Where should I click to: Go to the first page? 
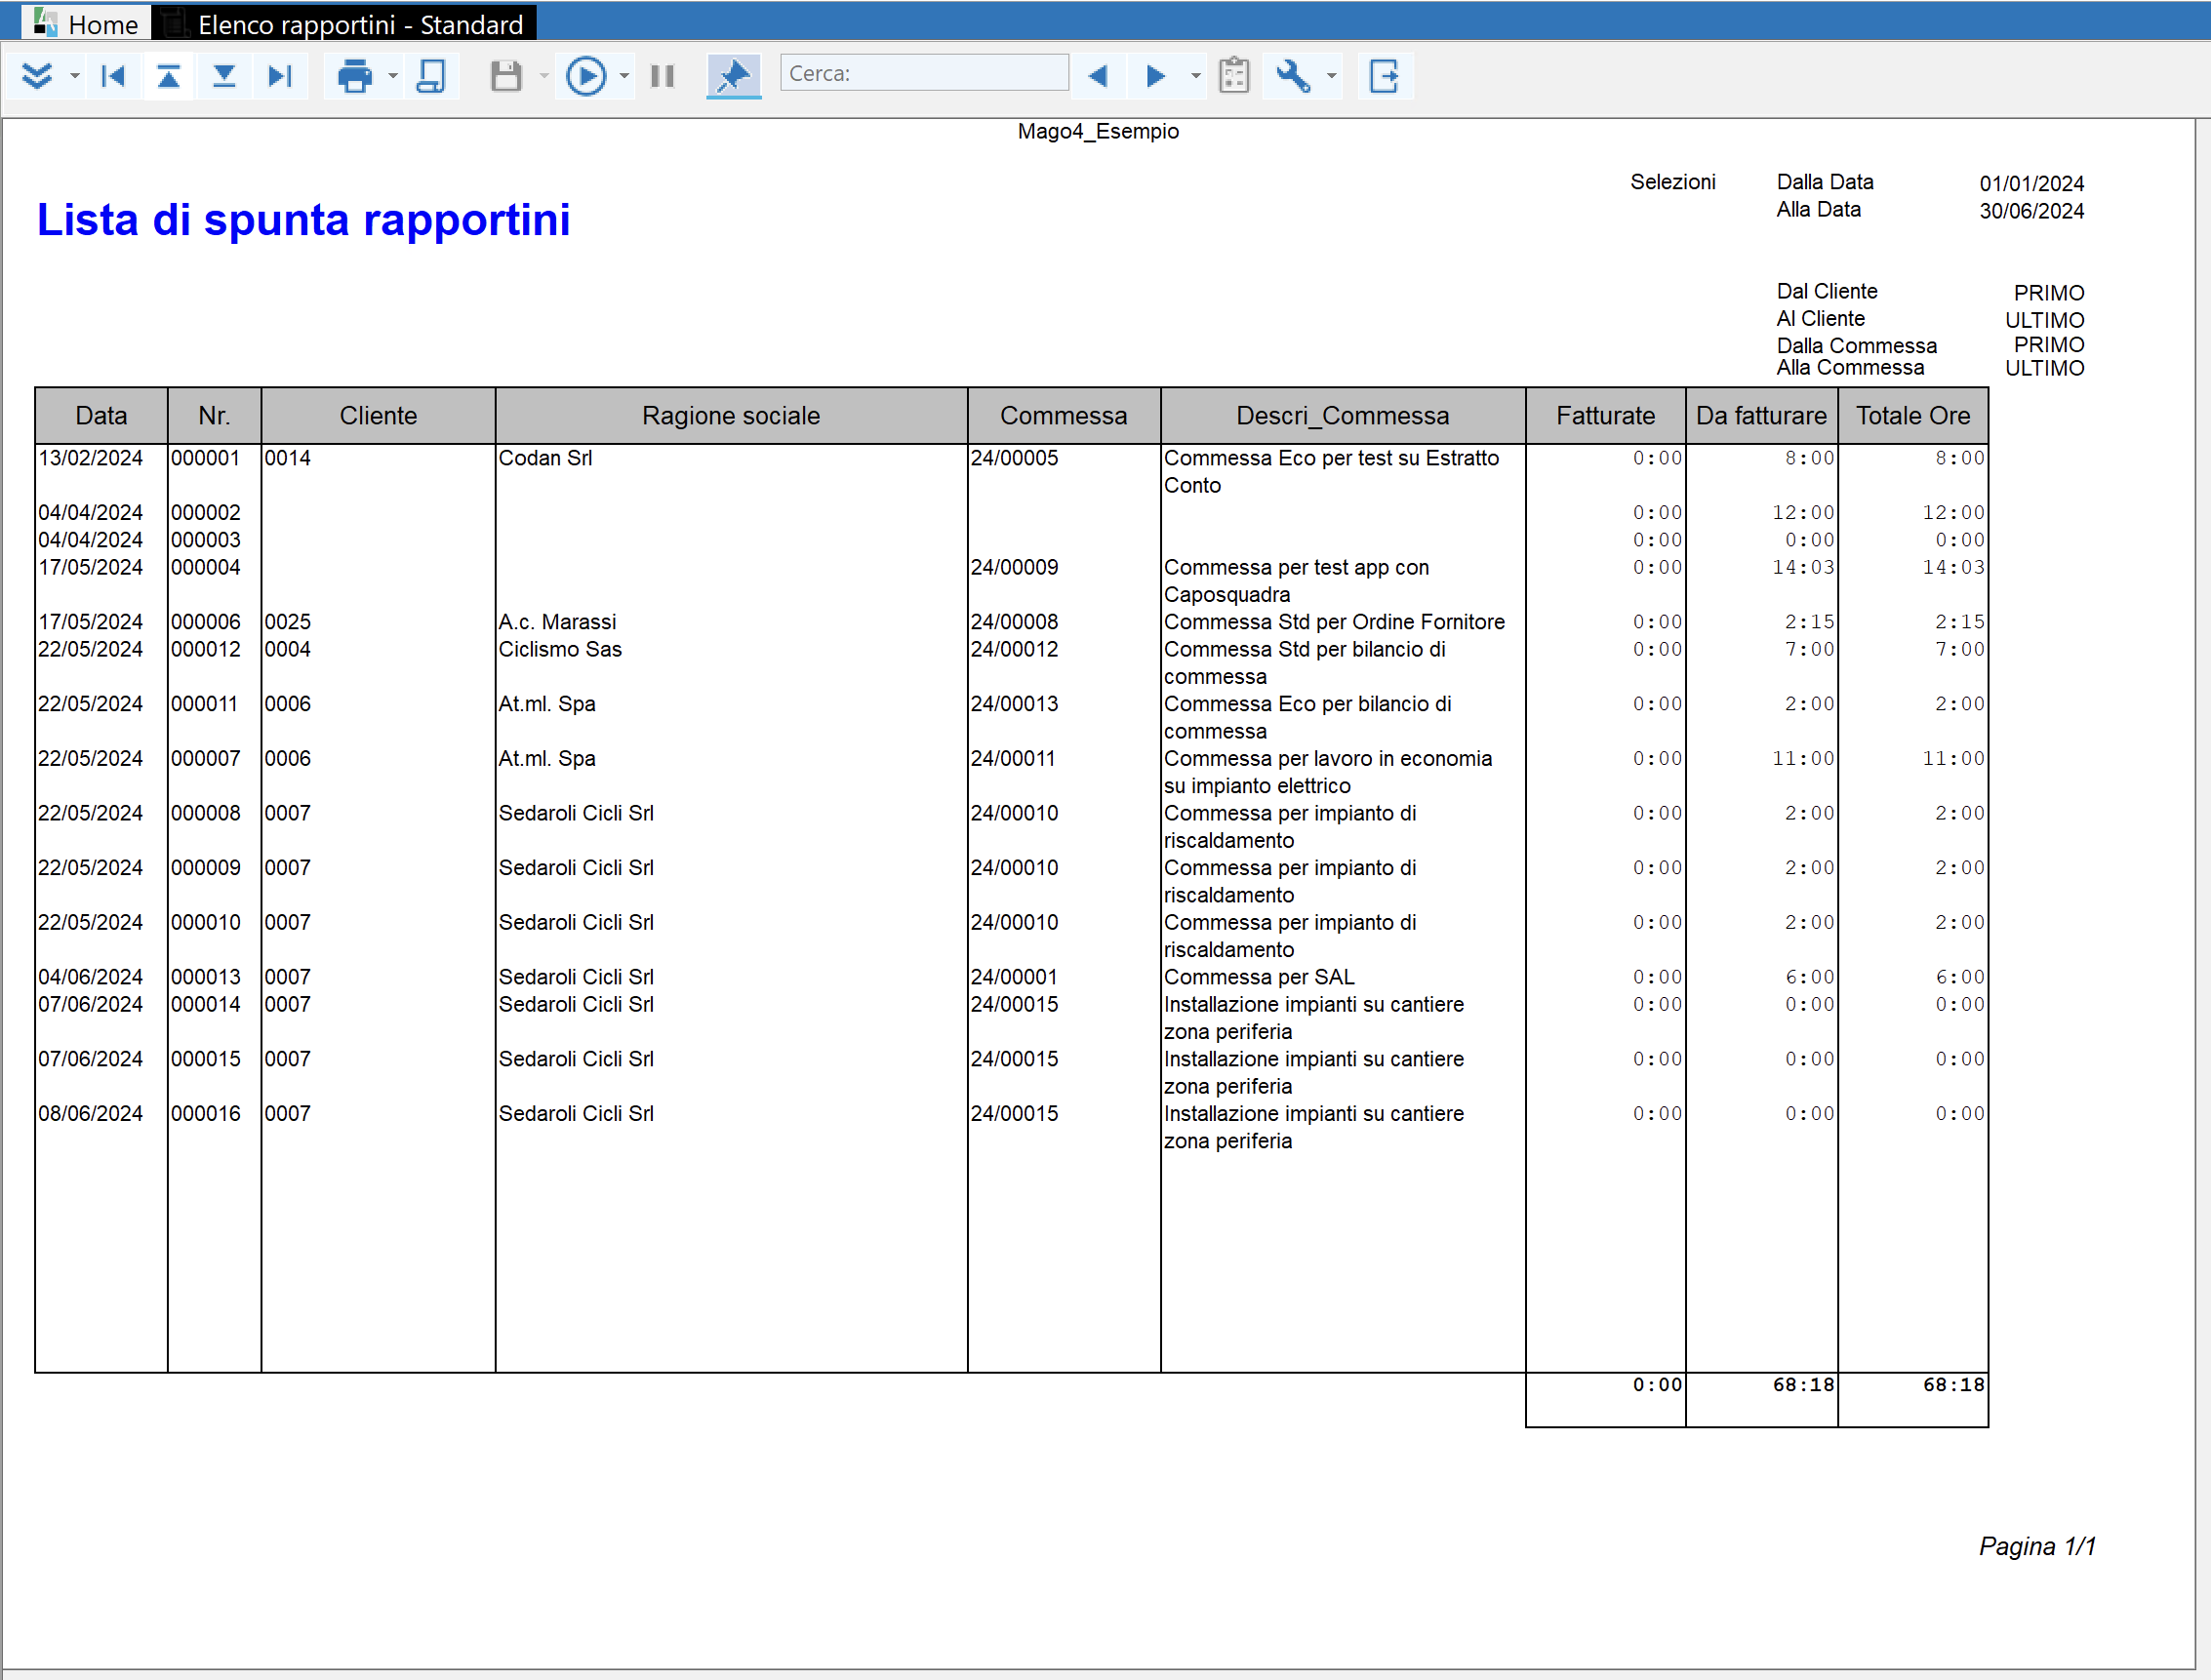tap(113, 76)
